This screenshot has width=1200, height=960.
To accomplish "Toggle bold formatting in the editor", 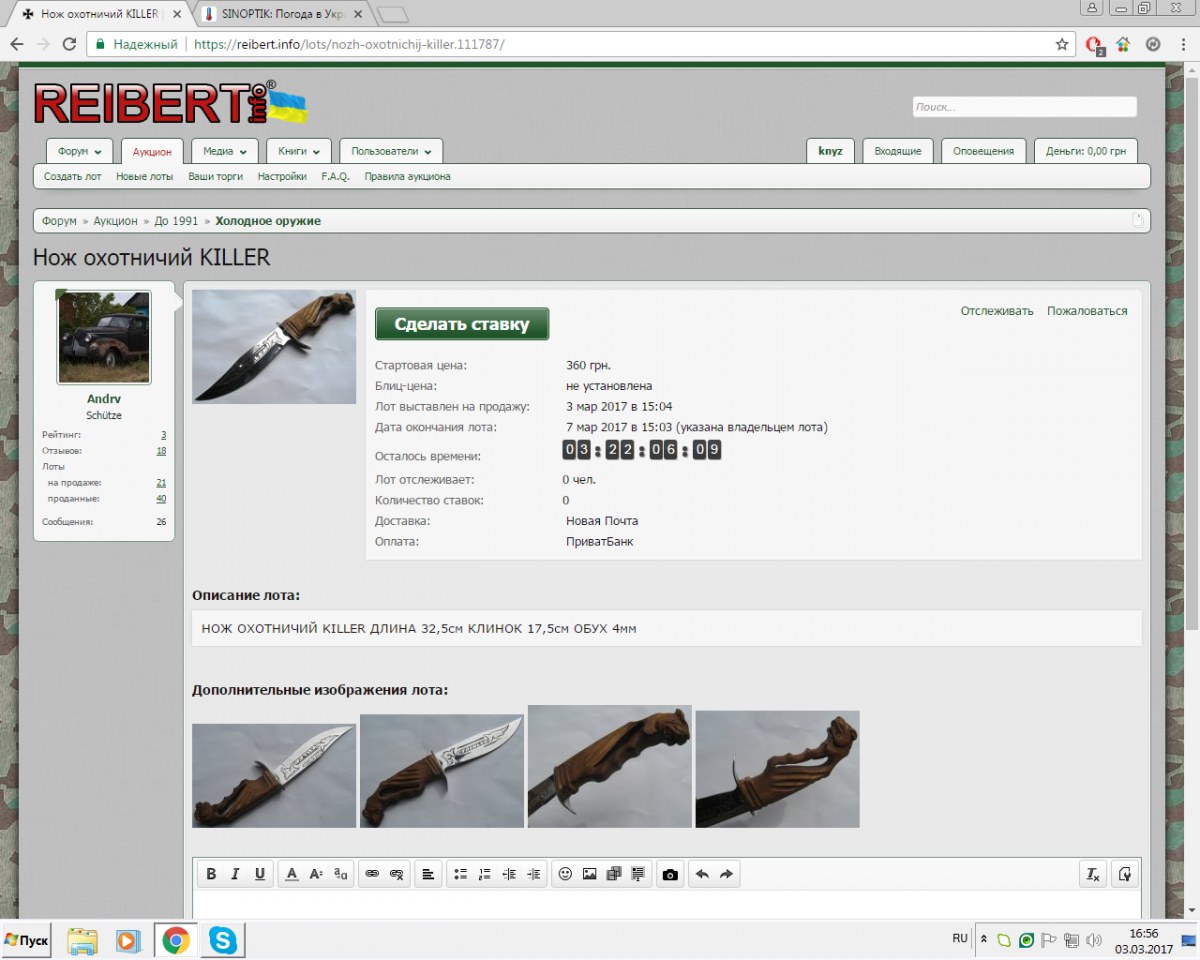I will [211, 874].
